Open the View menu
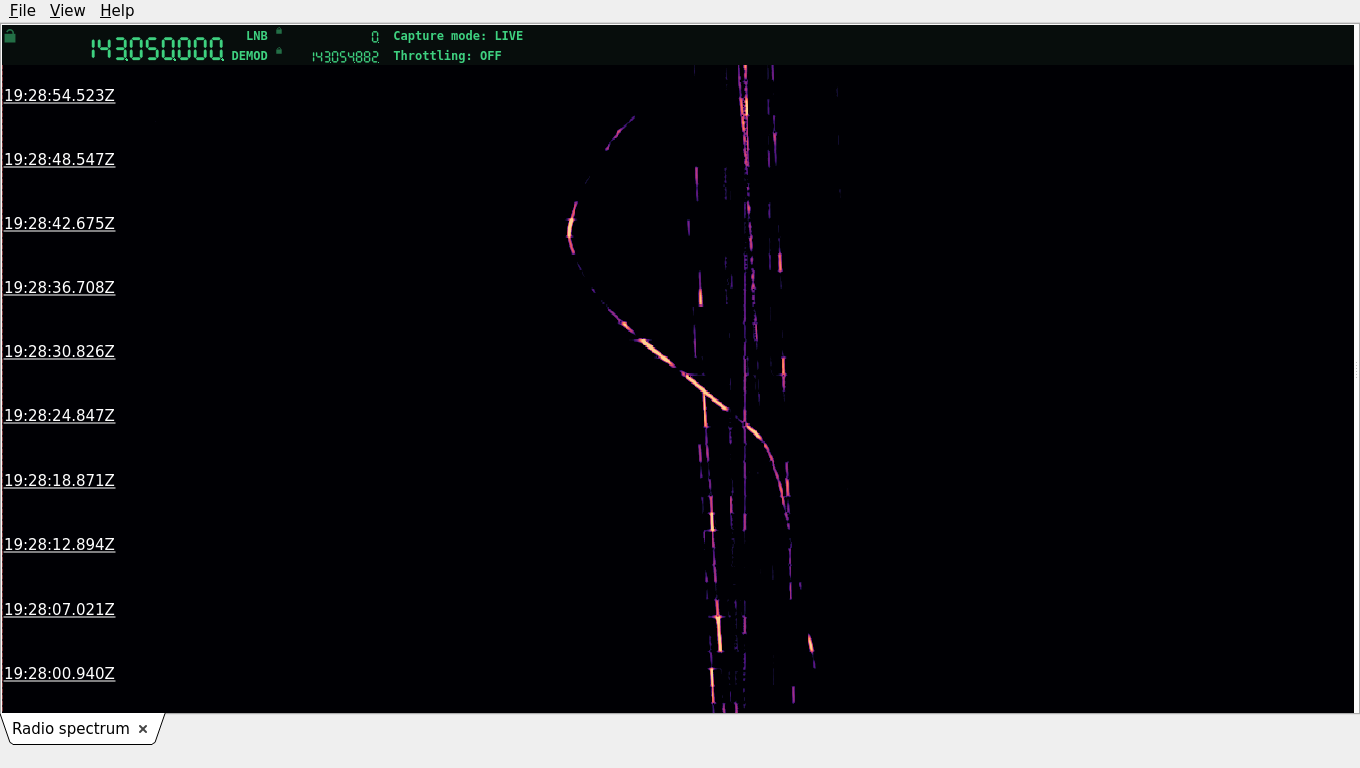 click(x=67, y=10)
